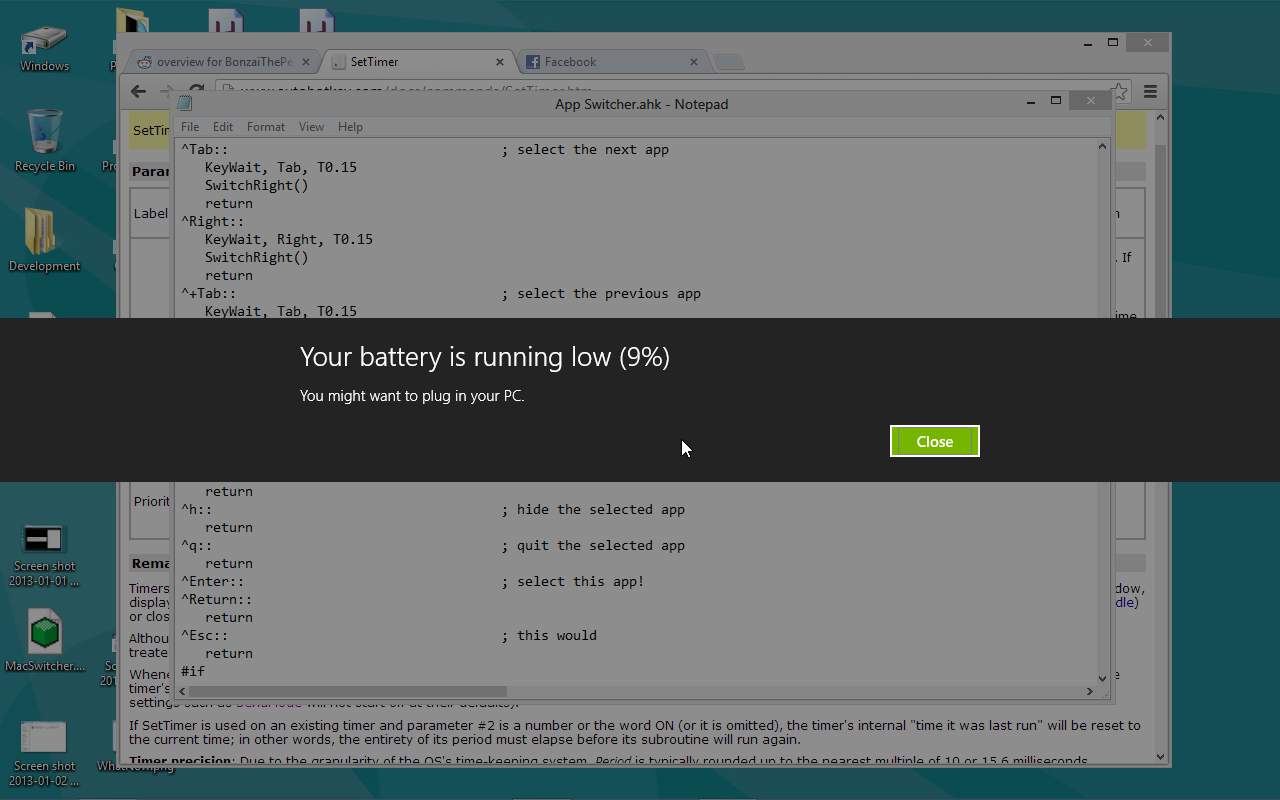The image size is (1280, 800).
Task: Maximize the App Switcher.ahk Notepad window
Action: pyautogui.click(x=1055, y=101)
